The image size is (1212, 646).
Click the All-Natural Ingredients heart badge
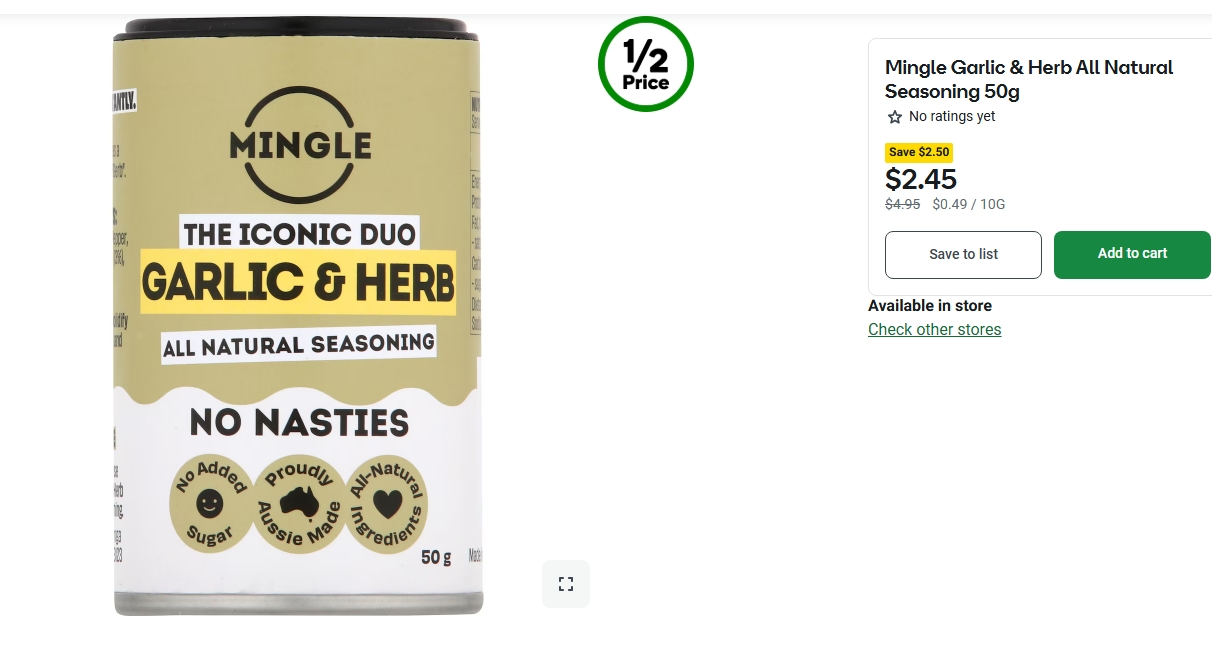[x=386, y=505]
